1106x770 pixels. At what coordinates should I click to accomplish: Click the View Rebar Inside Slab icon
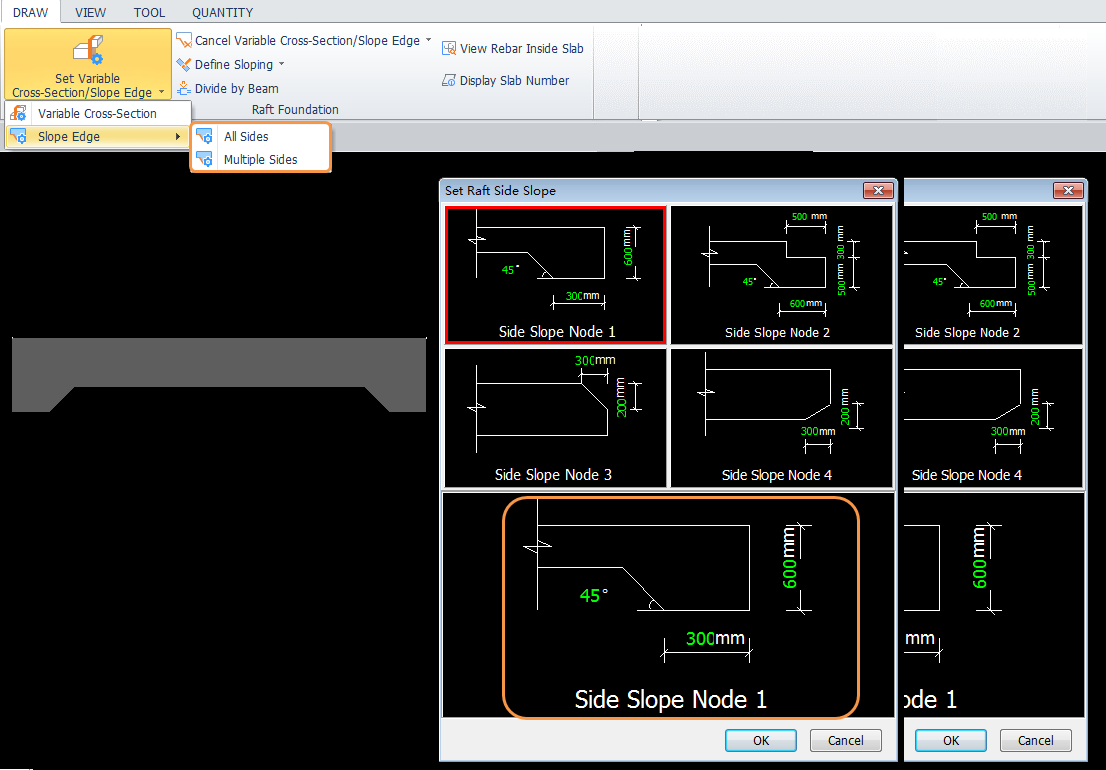coord(449,49)
